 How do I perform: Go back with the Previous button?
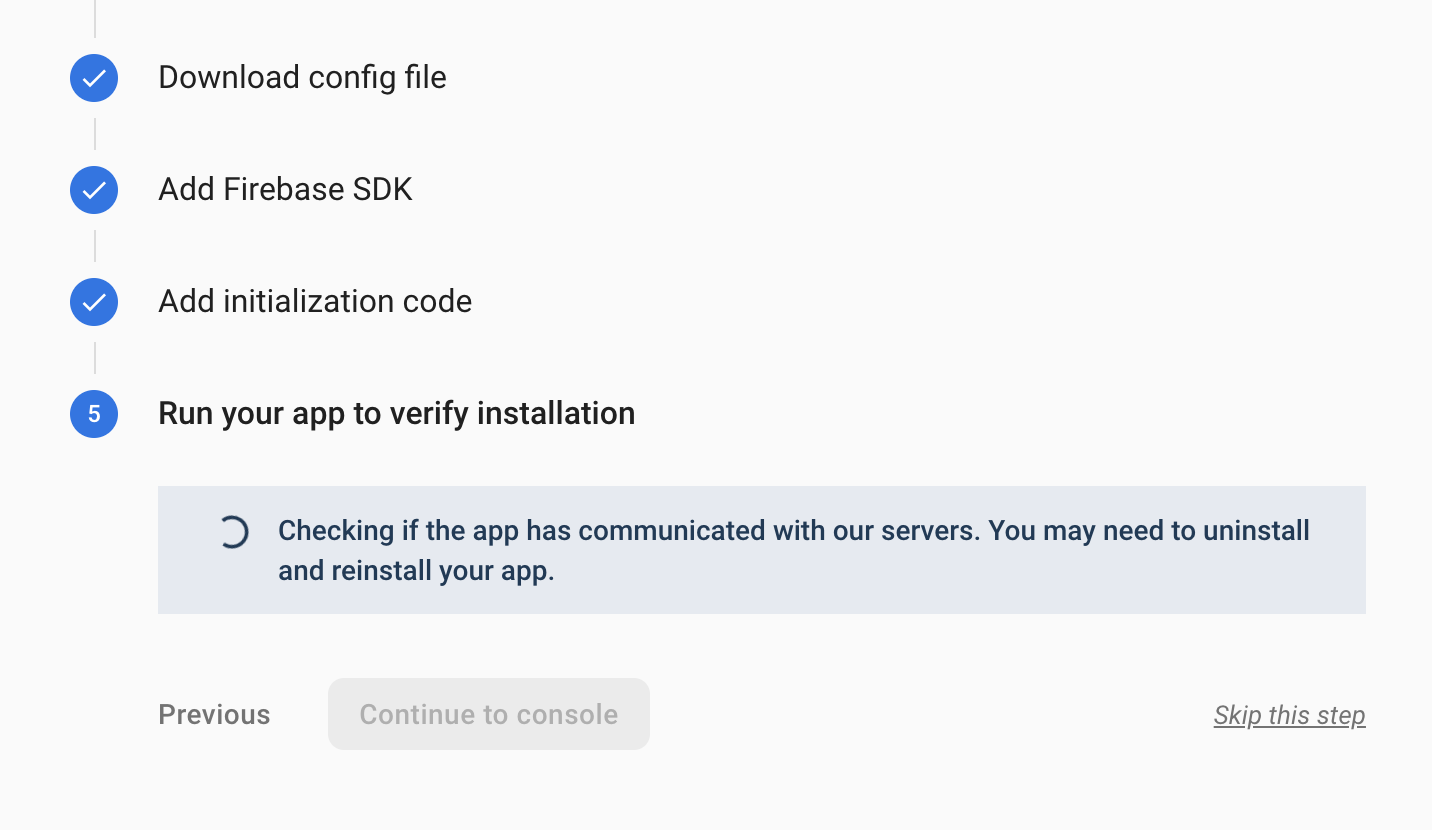pos(214,715)
